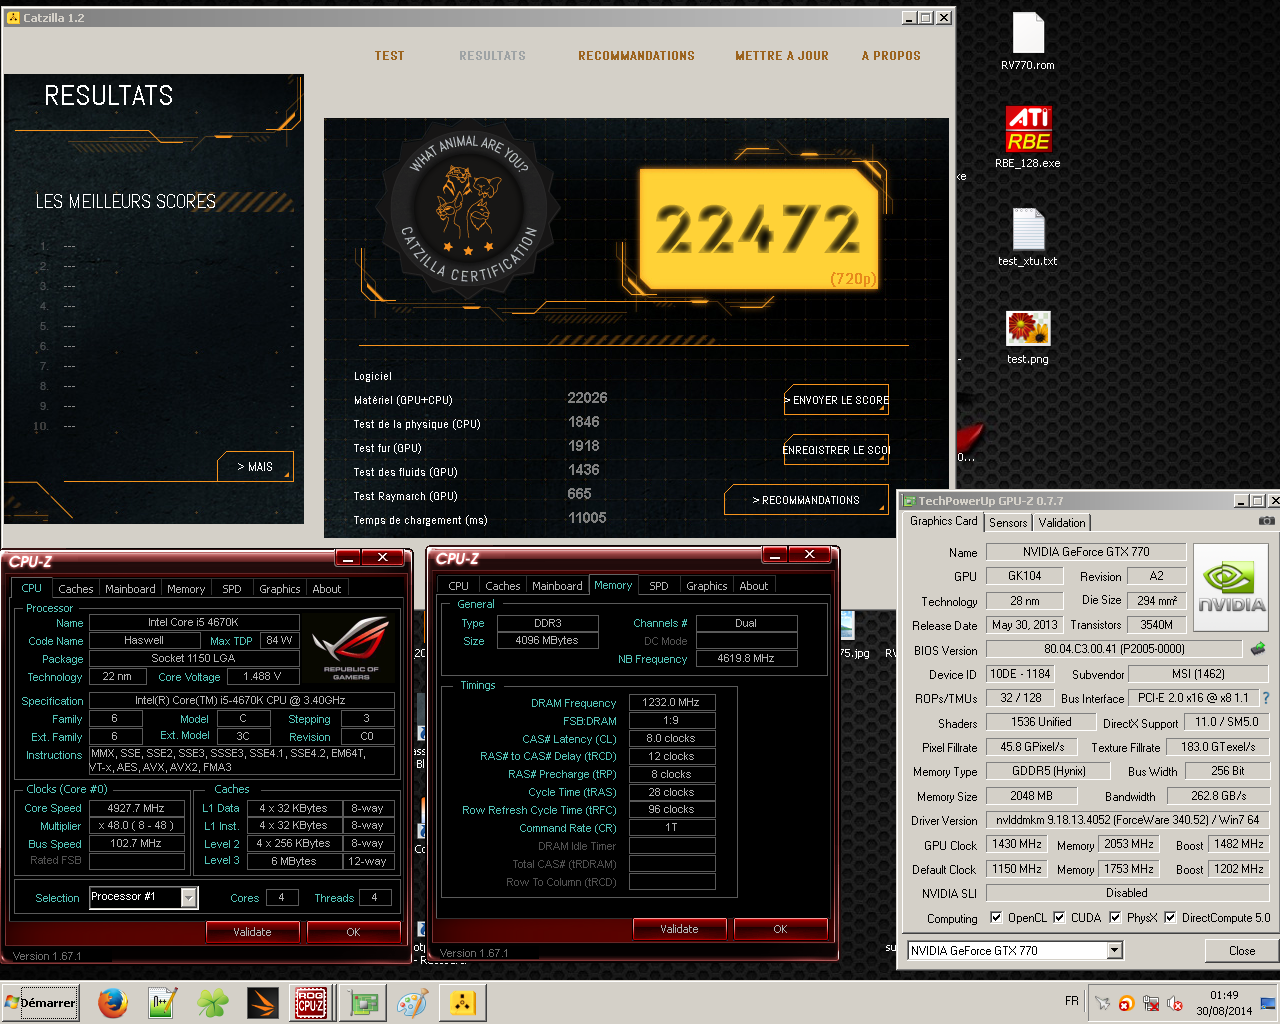The width and height of the screenshot is (1280, 1024).
Task: Select the ATI RBE_128.exe desktop icon
Action: pos(1028,138)
